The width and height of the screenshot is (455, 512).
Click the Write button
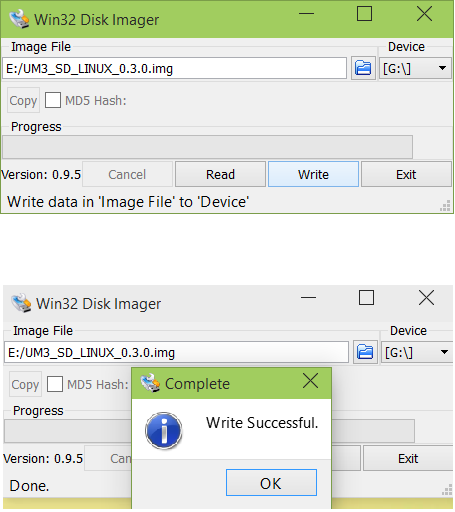pyautogui.click(x=313, y=174)
